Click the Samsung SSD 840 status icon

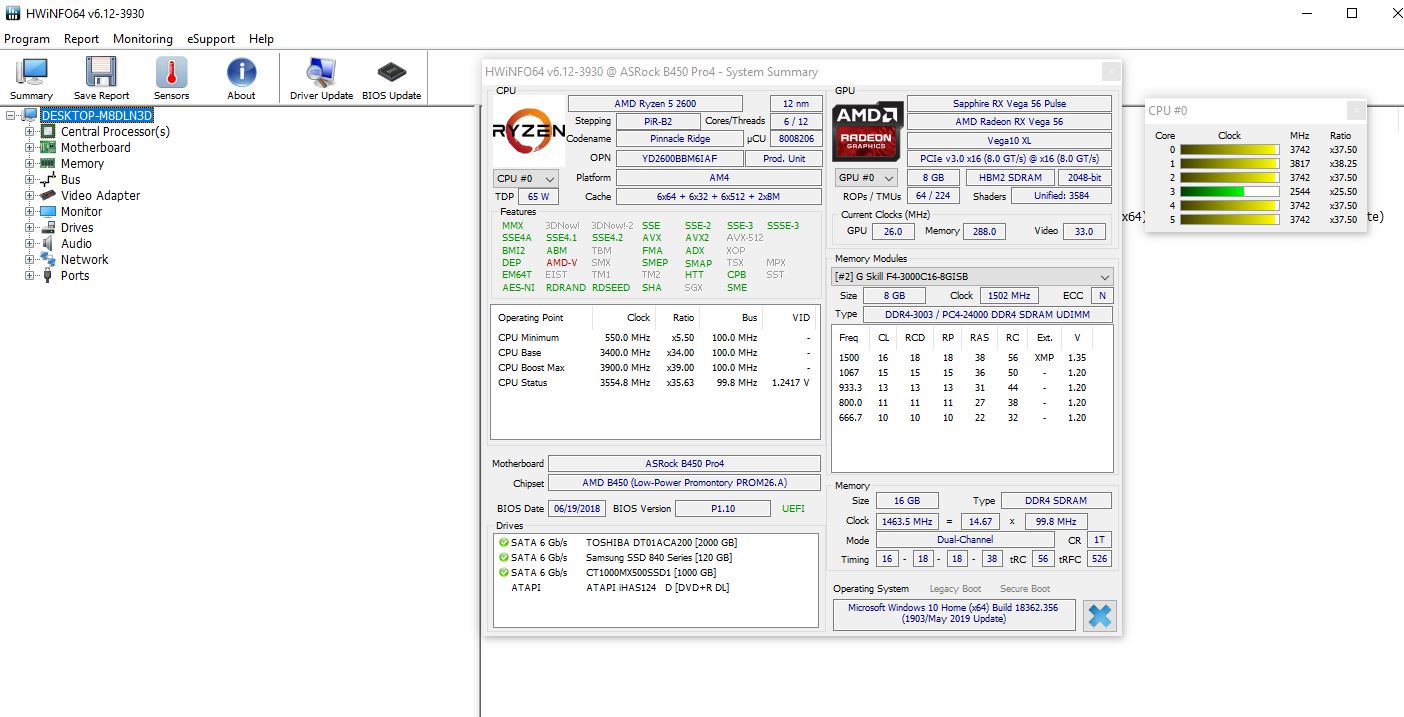[x=503, y=558]
